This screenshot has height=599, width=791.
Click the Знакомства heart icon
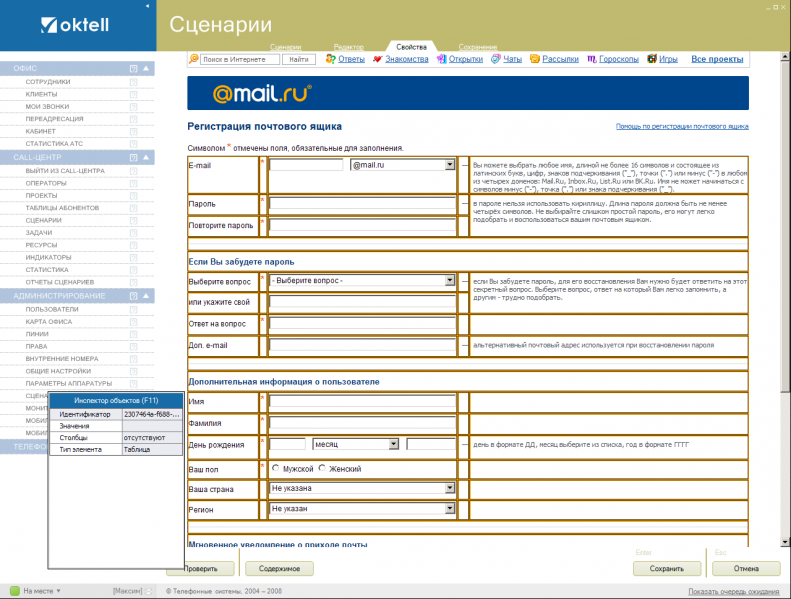coord(377,59)
